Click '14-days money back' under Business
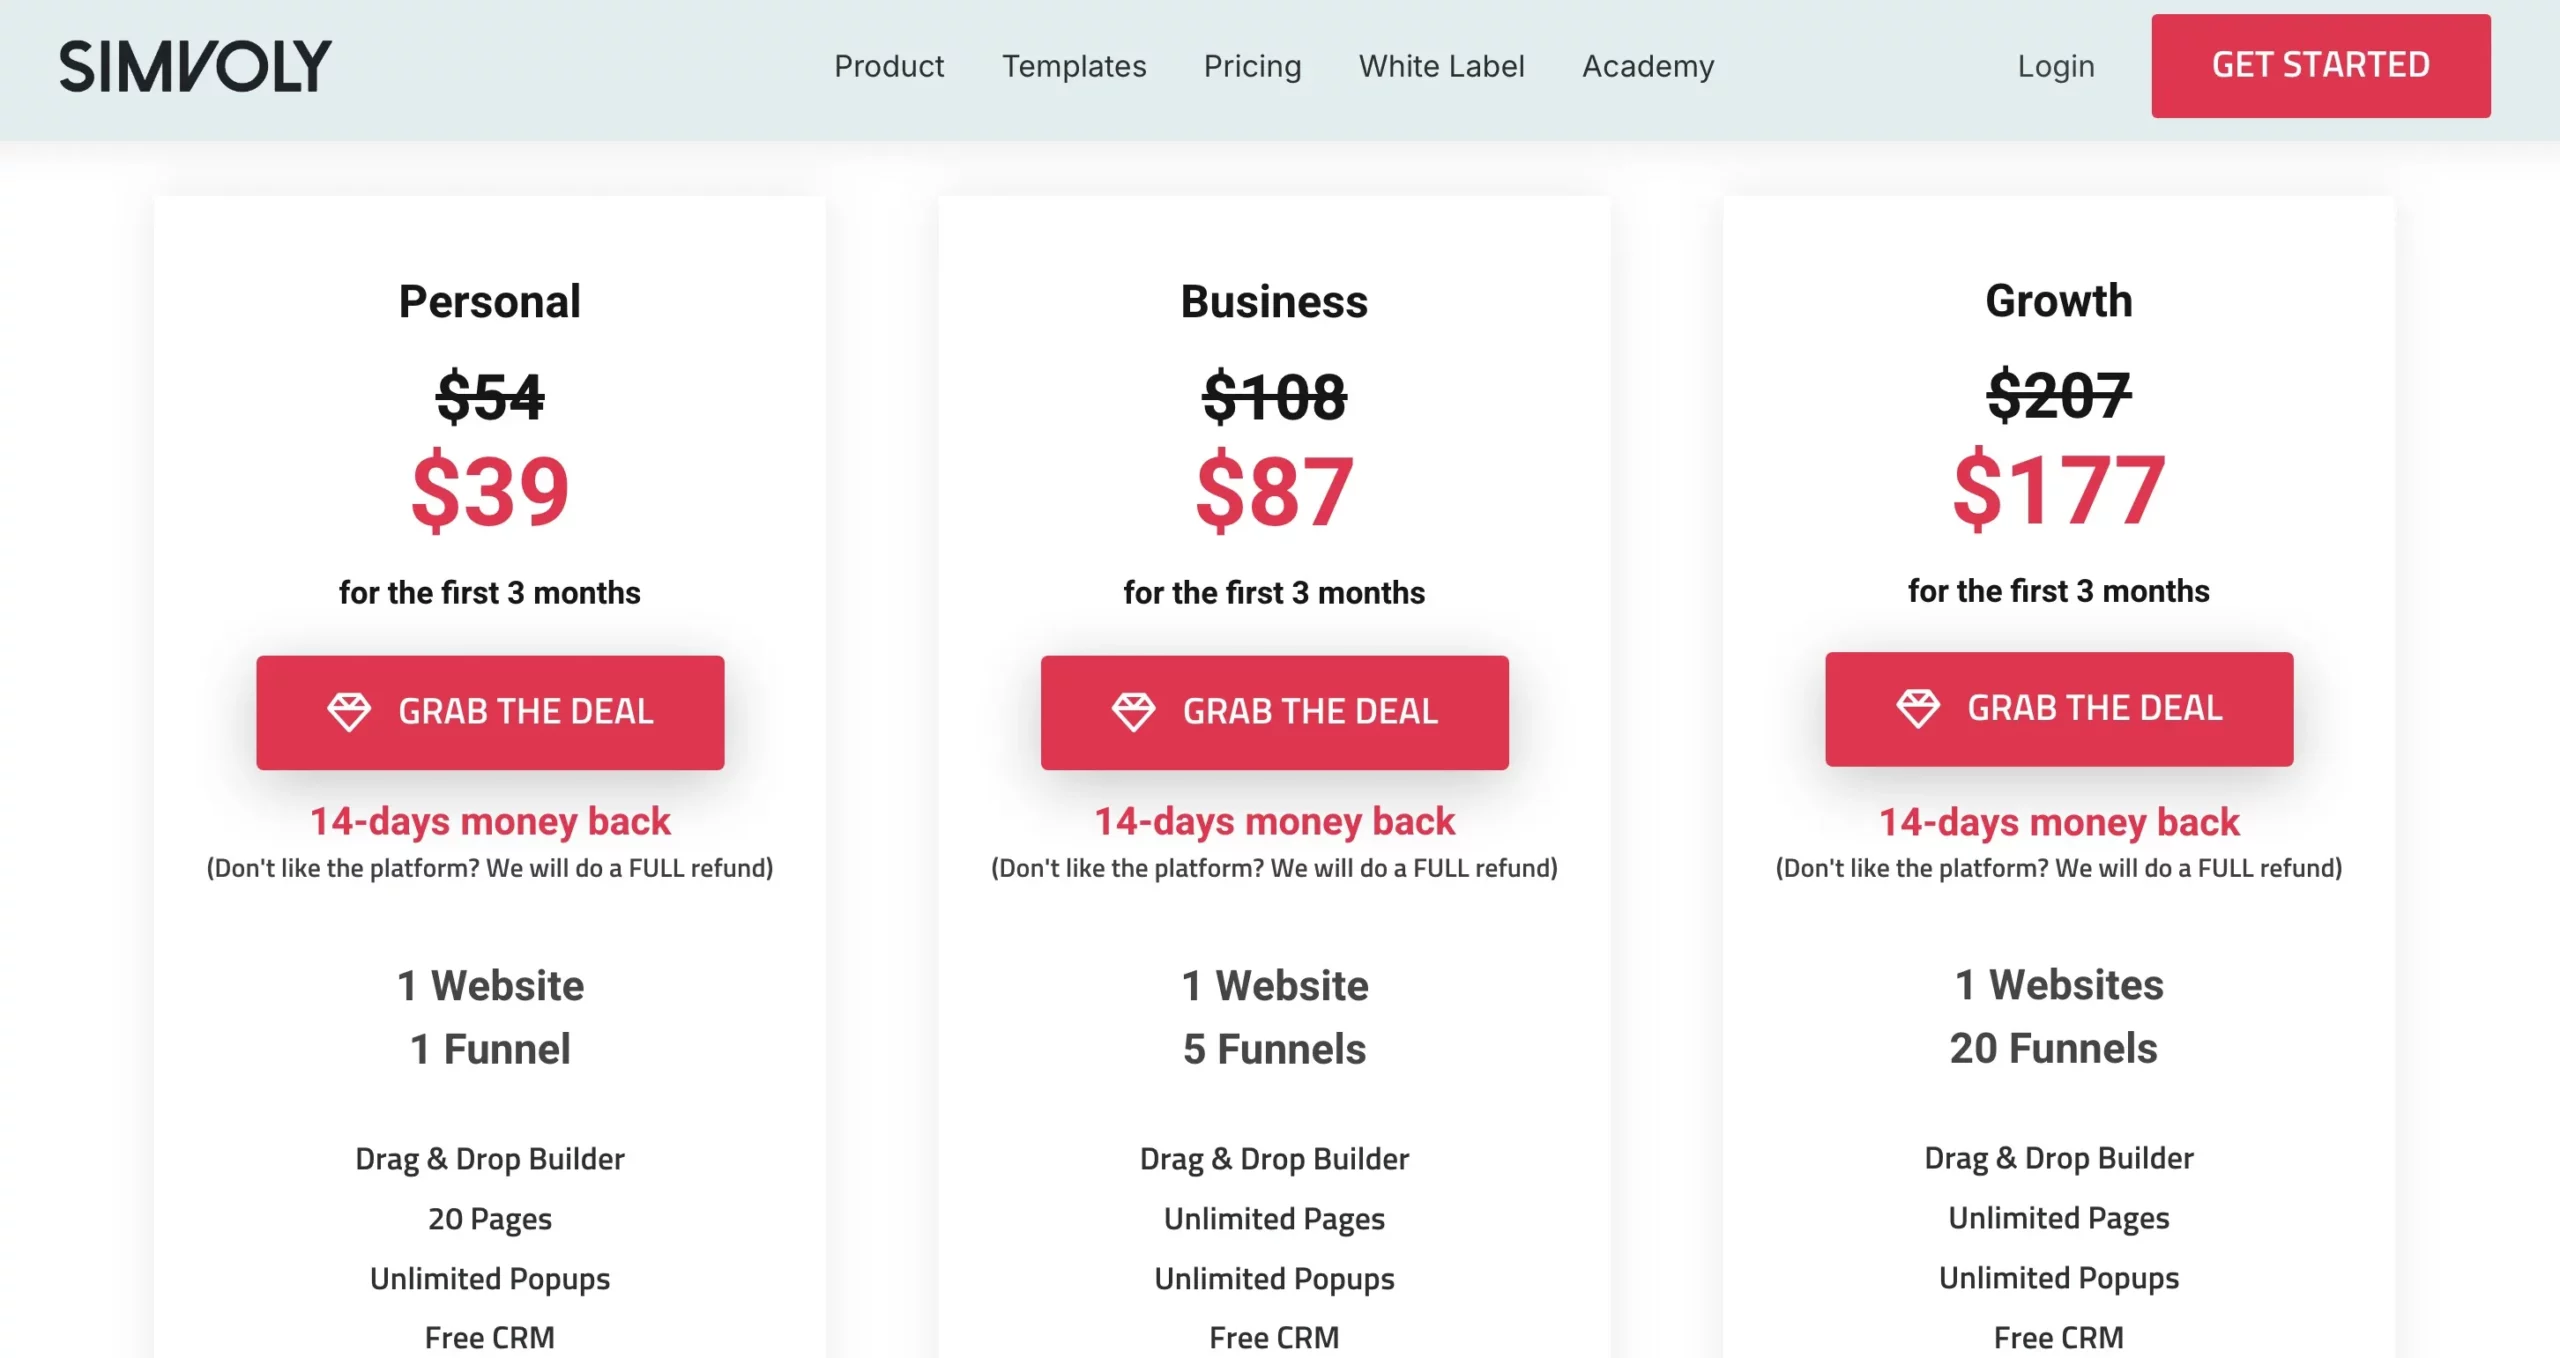The image size is (2560, 1358). (x=1274, y=821)
